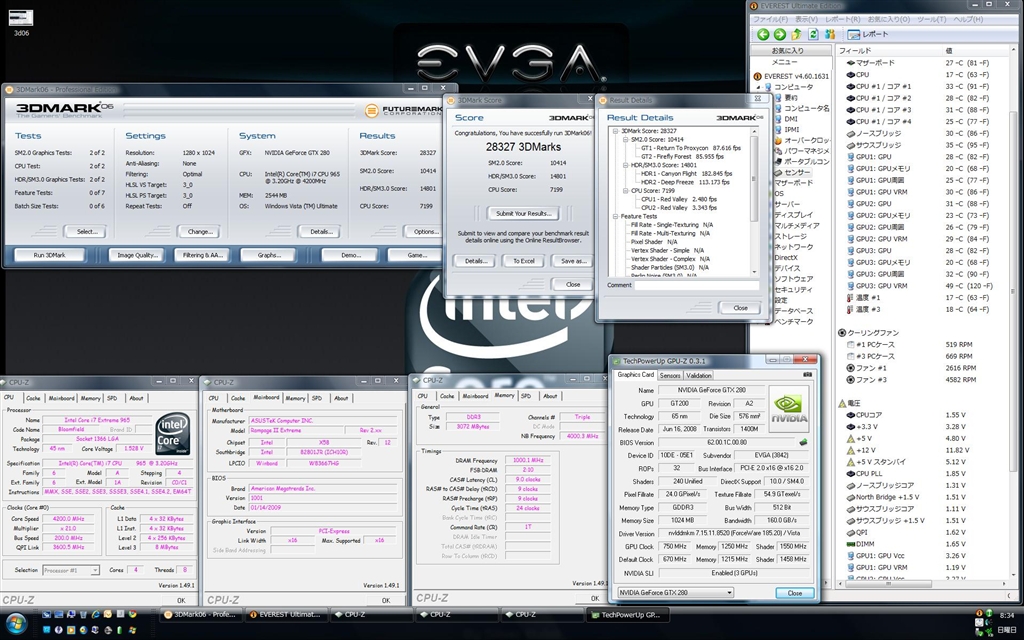Switch to the Sensors tab in GPU-Z

[x=670, y=375]
